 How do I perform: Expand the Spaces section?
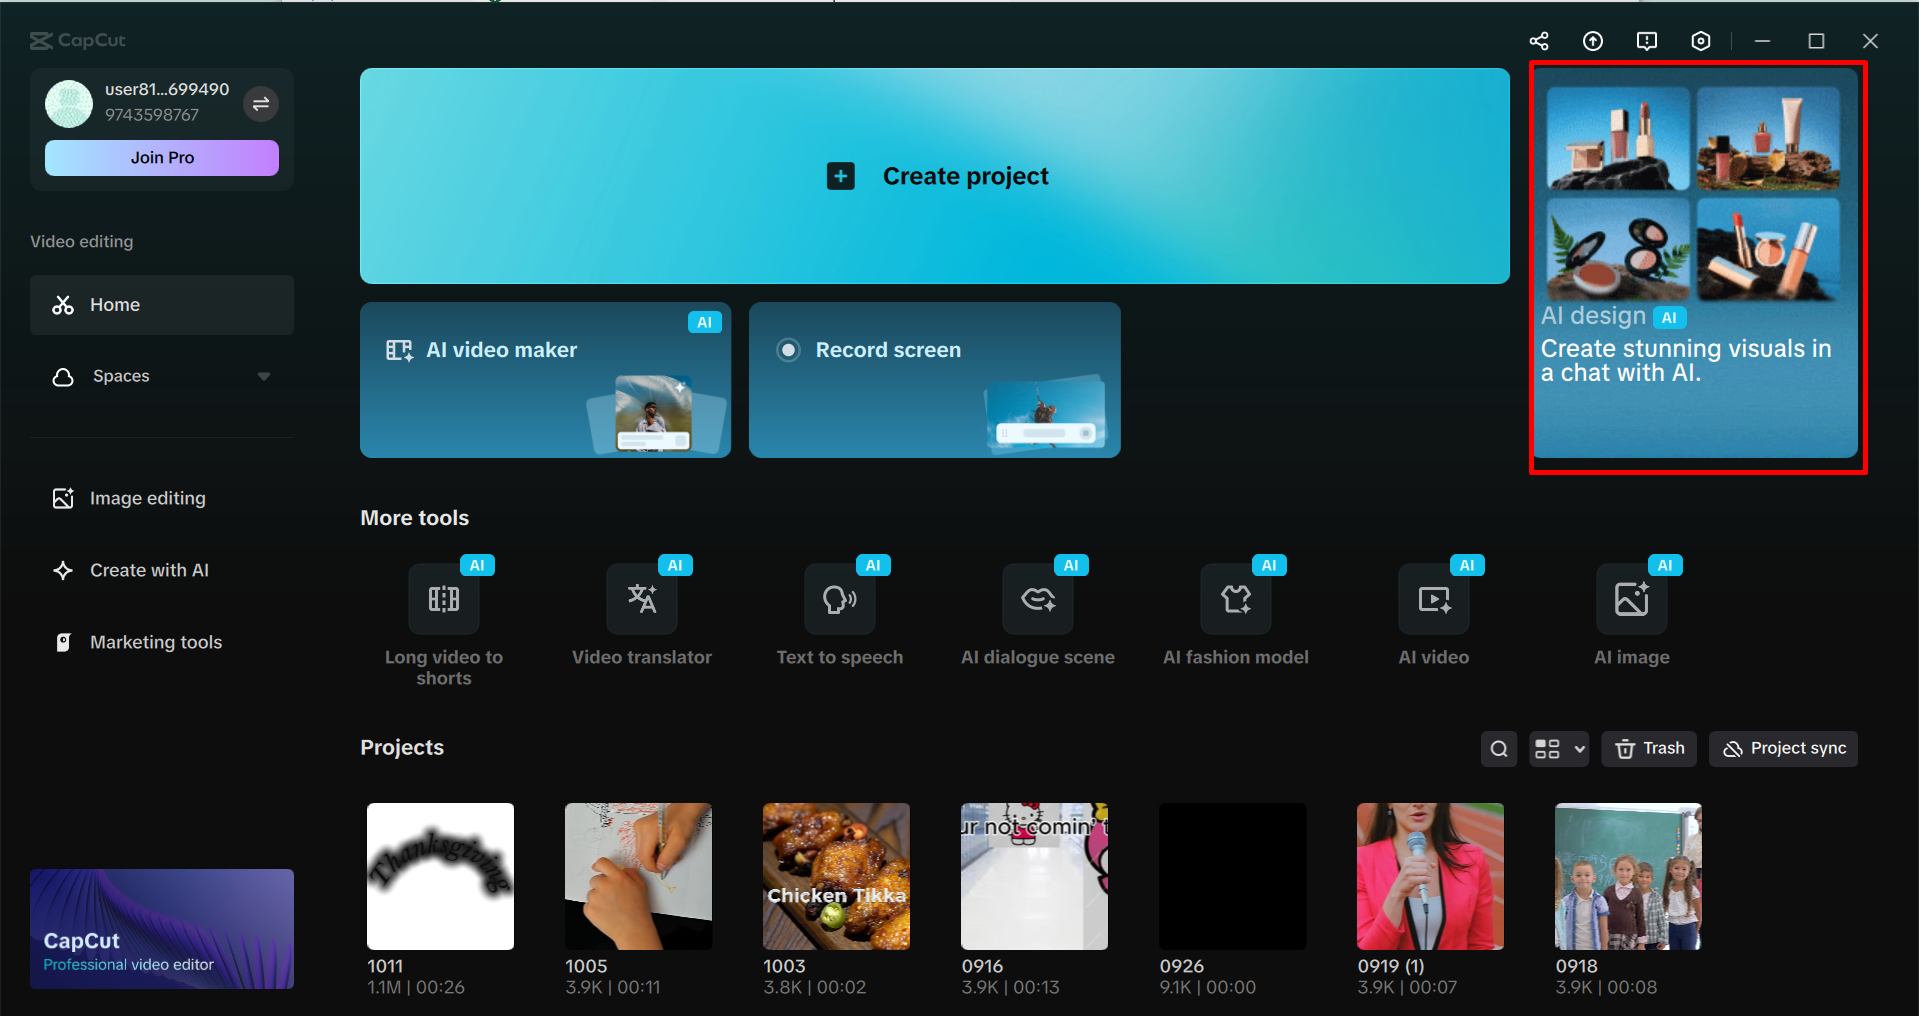point(263,376)
